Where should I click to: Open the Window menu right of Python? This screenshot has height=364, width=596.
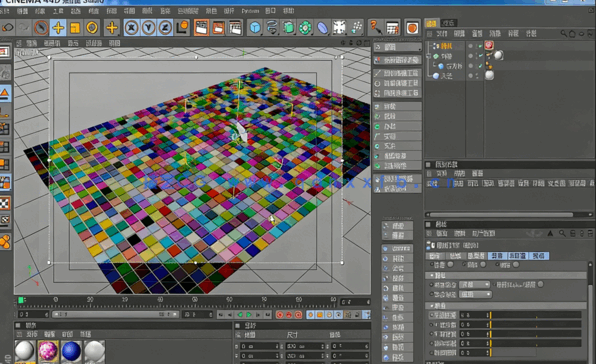(270, 11)
